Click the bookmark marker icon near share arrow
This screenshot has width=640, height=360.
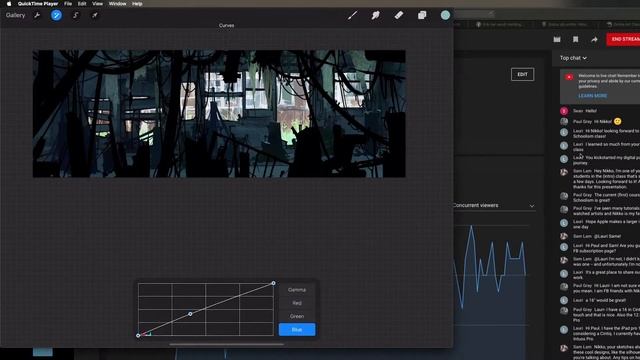576,39
